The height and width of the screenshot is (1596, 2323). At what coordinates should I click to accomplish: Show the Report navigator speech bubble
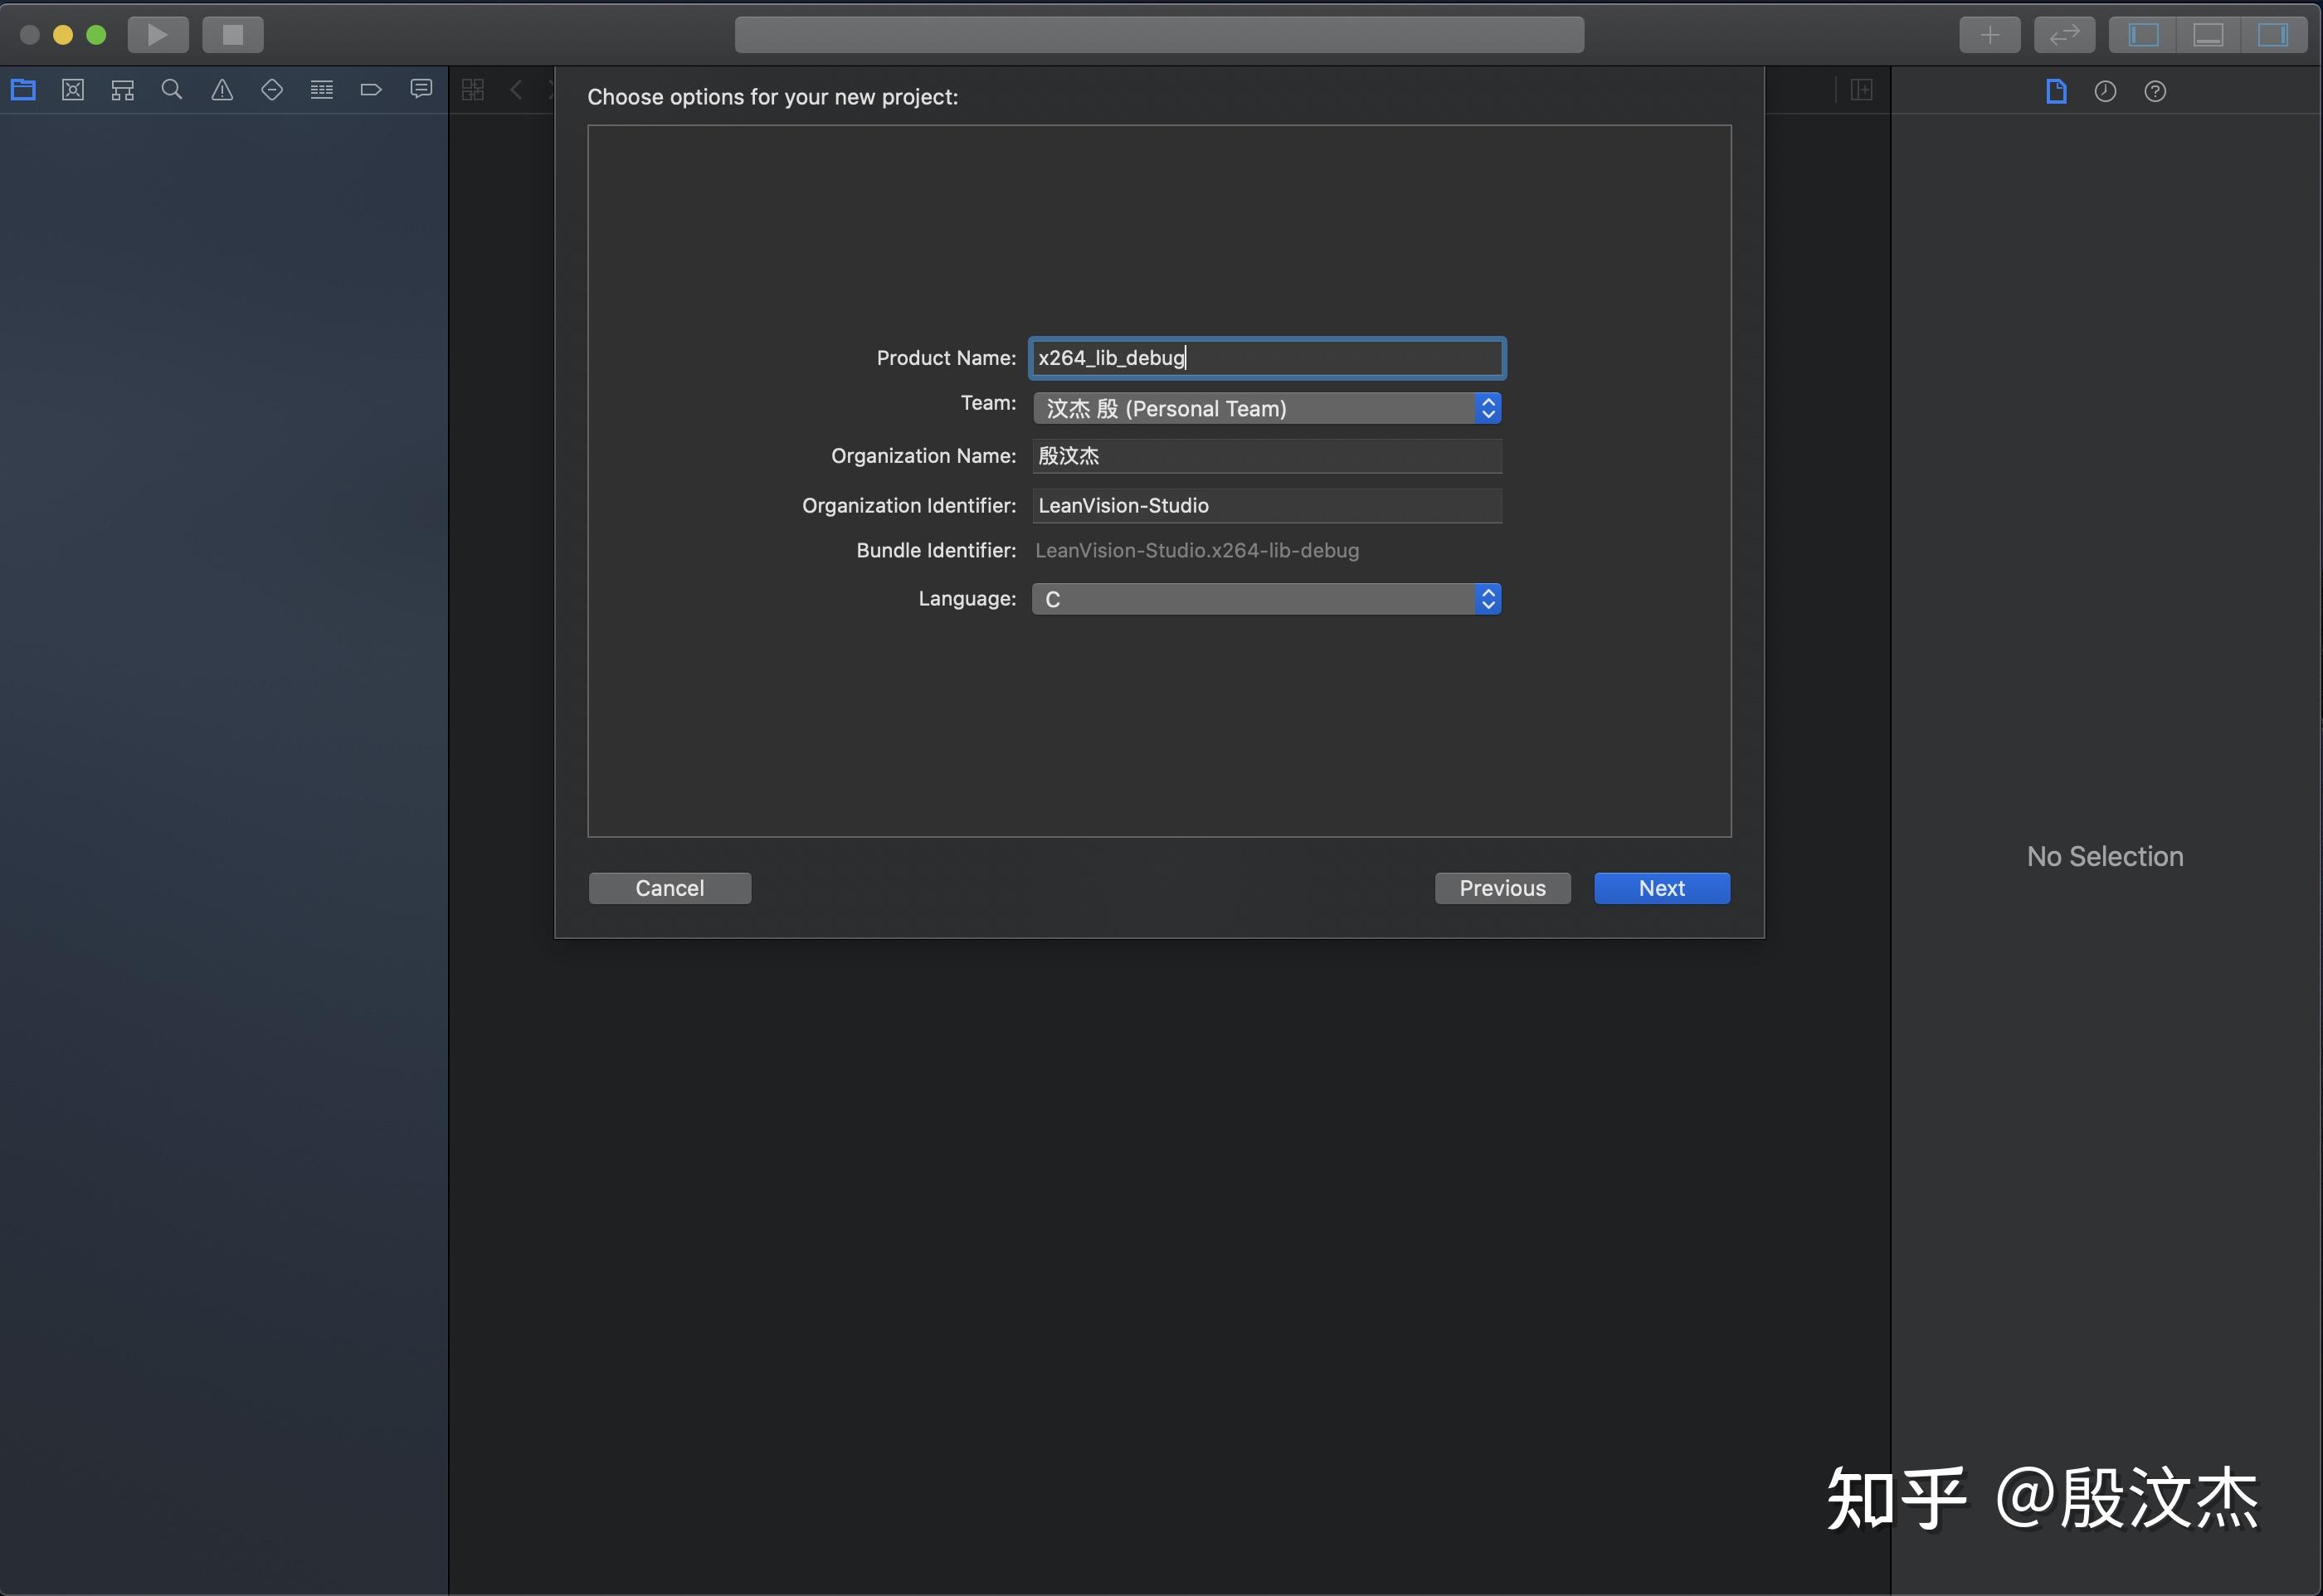pyautogui.click(x=421, y=89)
